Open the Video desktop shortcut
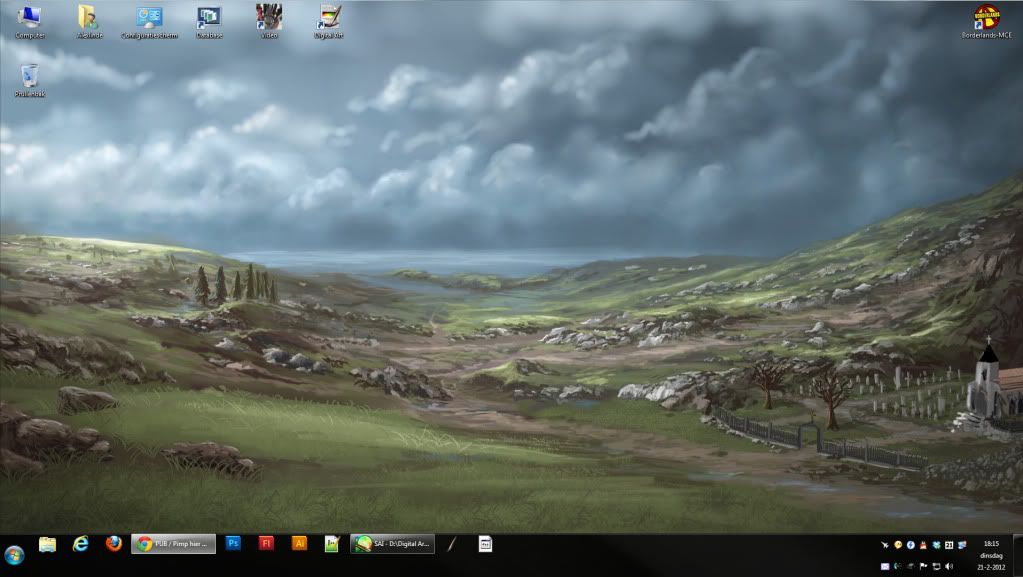The height and width of the screenshot is (577, 1023). [269, 21]
